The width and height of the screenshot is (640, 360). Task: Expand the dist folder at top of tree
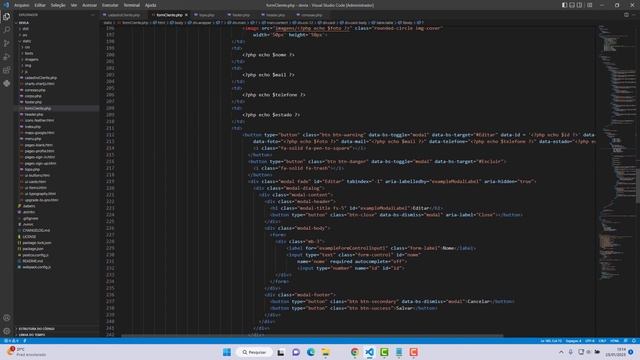pyautogui.click(x=24, y=29)
